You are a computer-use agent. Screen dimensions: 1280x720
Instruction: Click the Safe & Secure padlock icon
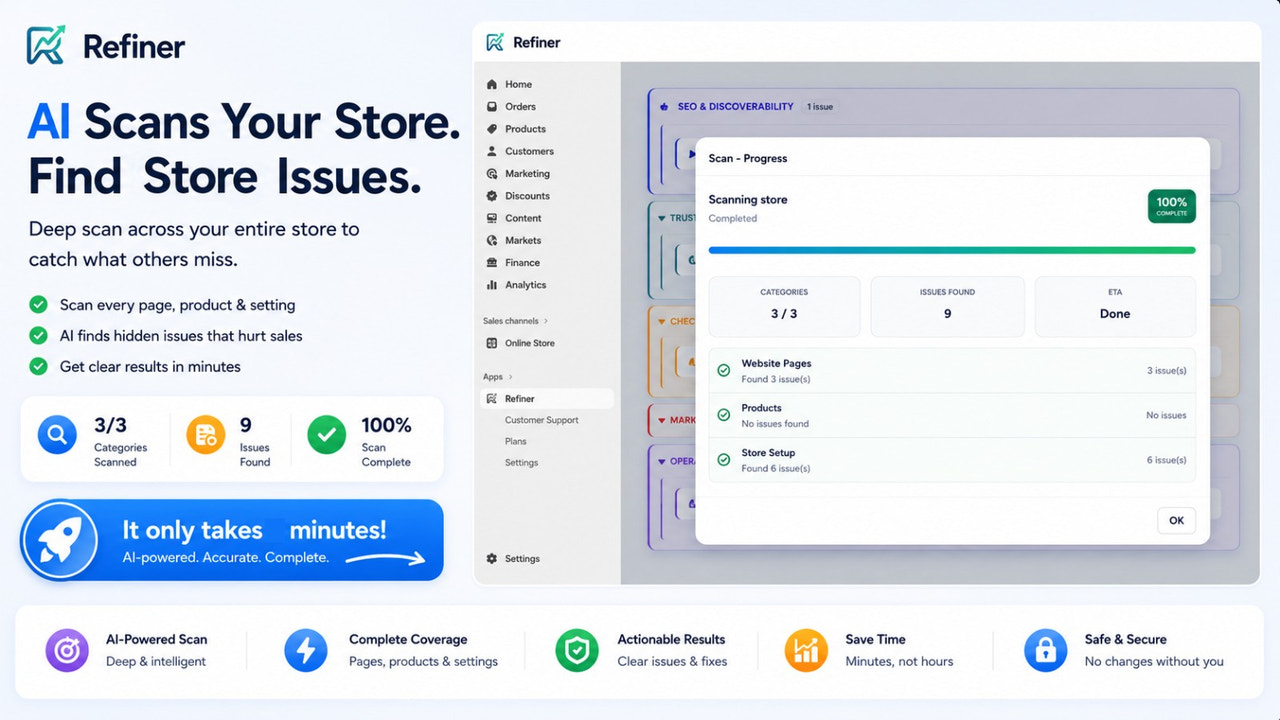[x=1045, y=651]
